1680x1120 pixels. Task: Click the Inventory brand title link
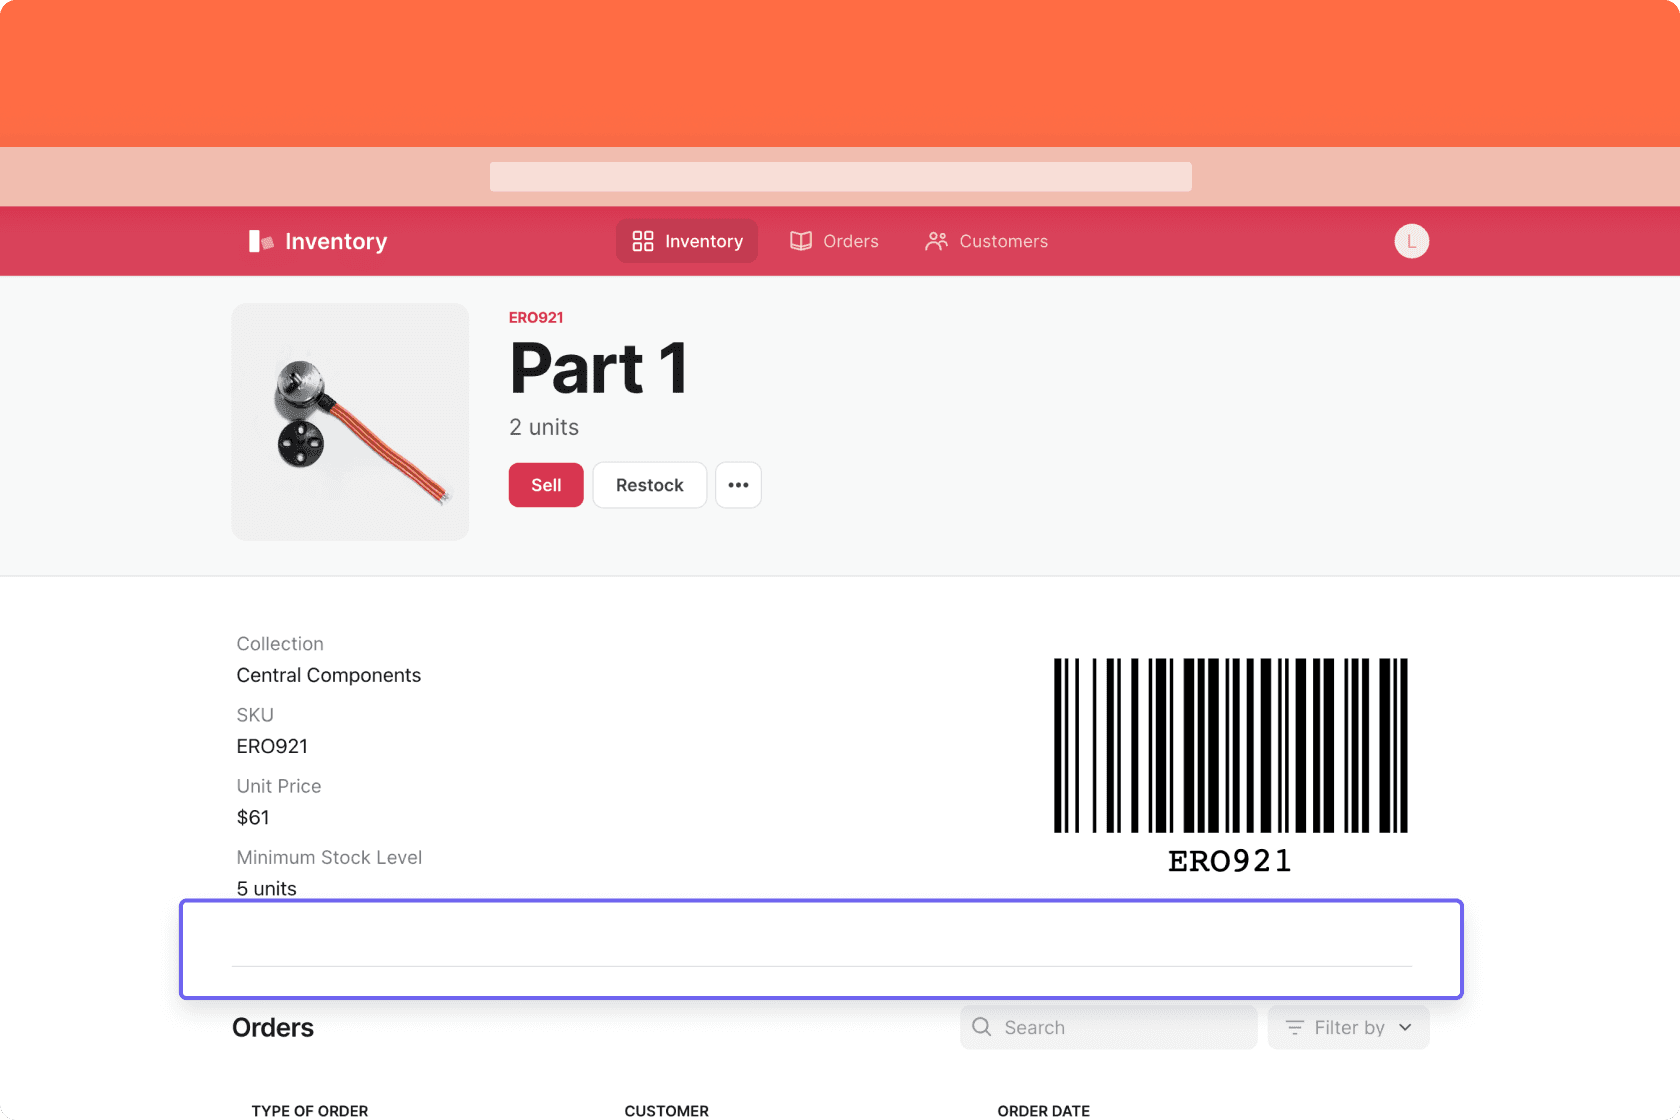pyautogui.click(x=336, y=241)
